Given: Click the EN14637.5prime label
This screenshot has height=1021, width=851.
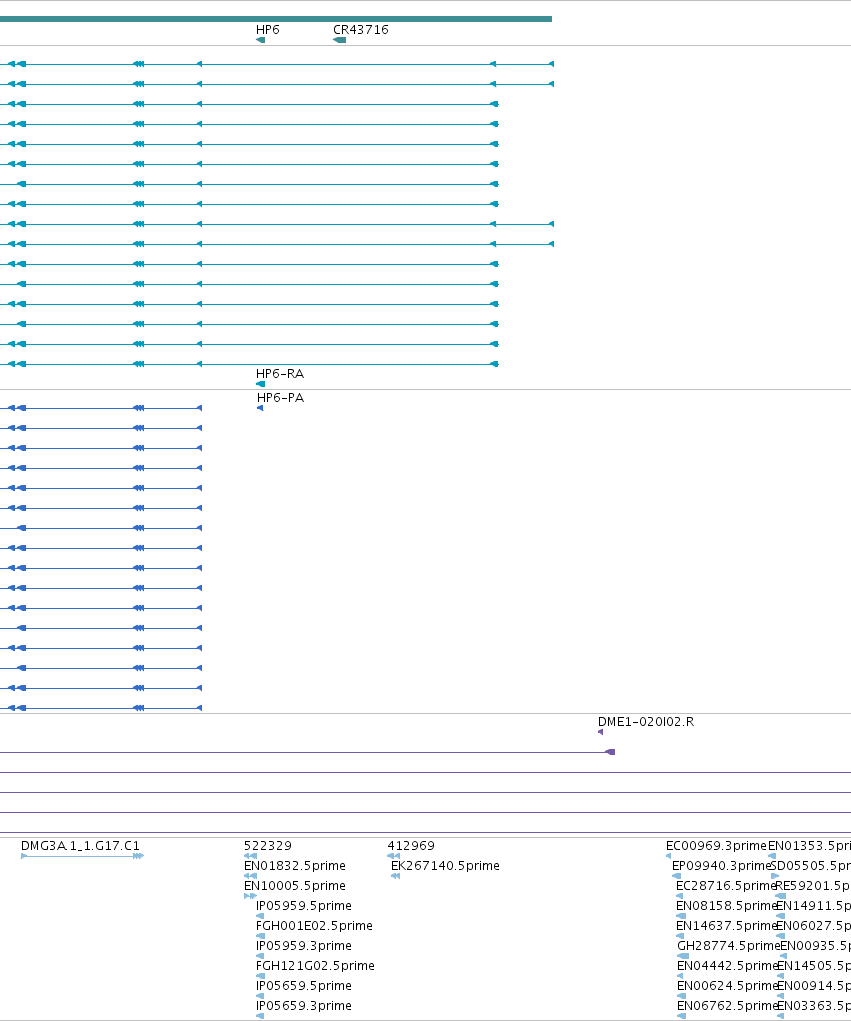Looking at the screenshot, I should click(x=726, y=926).
